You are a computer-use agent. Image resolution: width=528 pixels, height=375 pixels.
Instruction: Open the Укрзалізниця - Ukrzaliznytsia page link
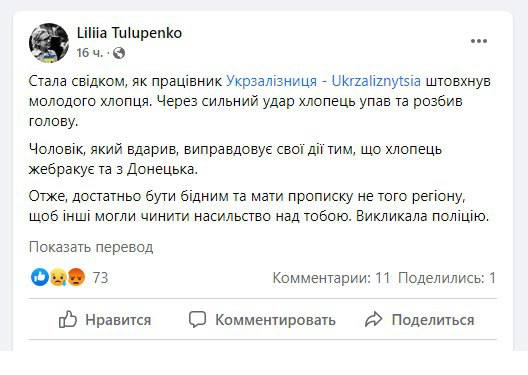click(323, 81)
